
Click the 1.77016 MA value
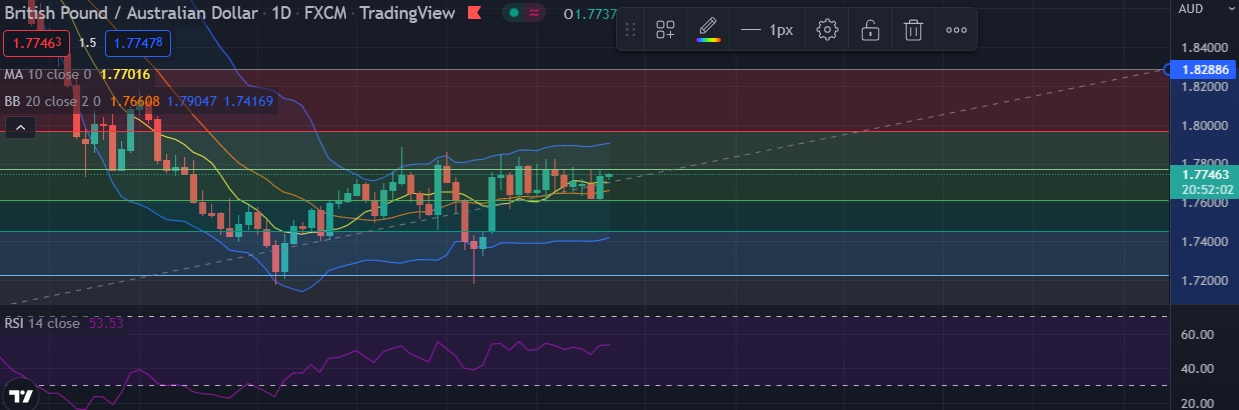[x=126, y=74]
